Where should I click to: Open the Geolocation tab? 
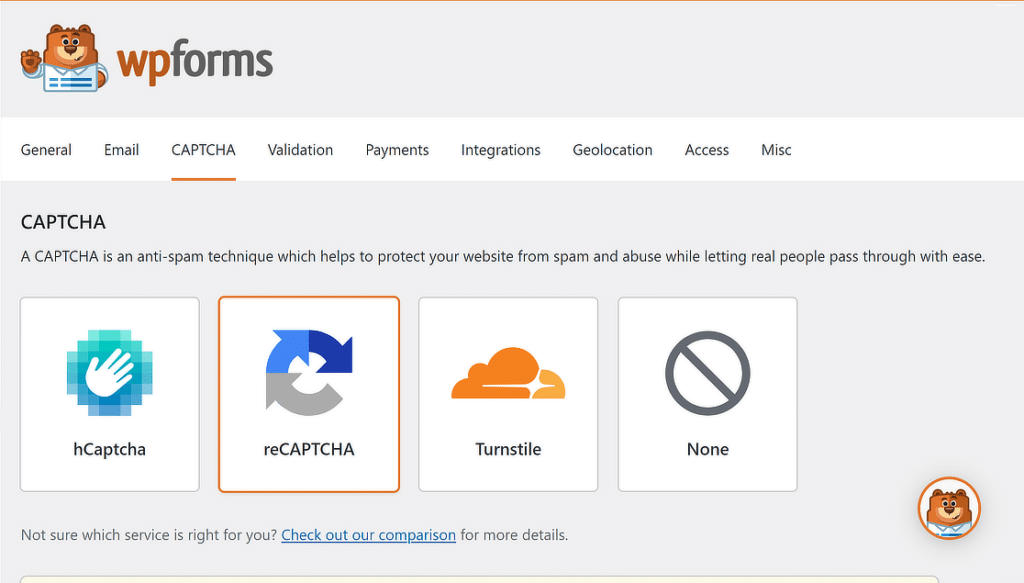[612, 150]
